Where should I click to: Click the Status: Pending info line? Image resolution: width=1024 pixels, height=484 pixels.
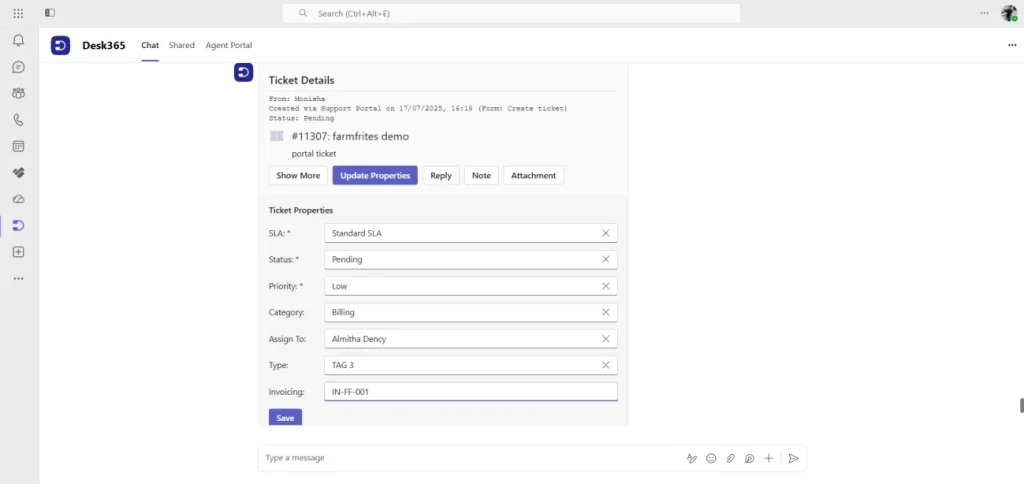click(x=302, y=118)
